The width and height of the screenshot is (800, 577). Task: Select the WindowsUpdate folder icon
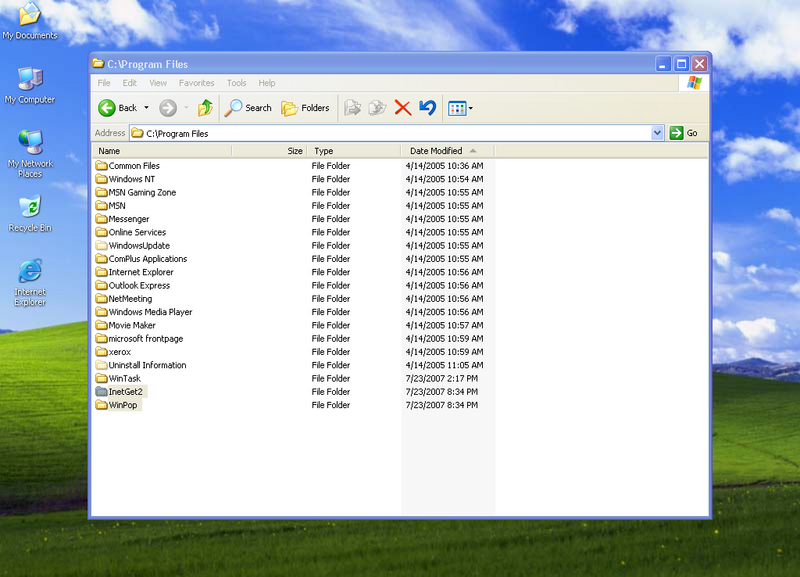point(102,245)
